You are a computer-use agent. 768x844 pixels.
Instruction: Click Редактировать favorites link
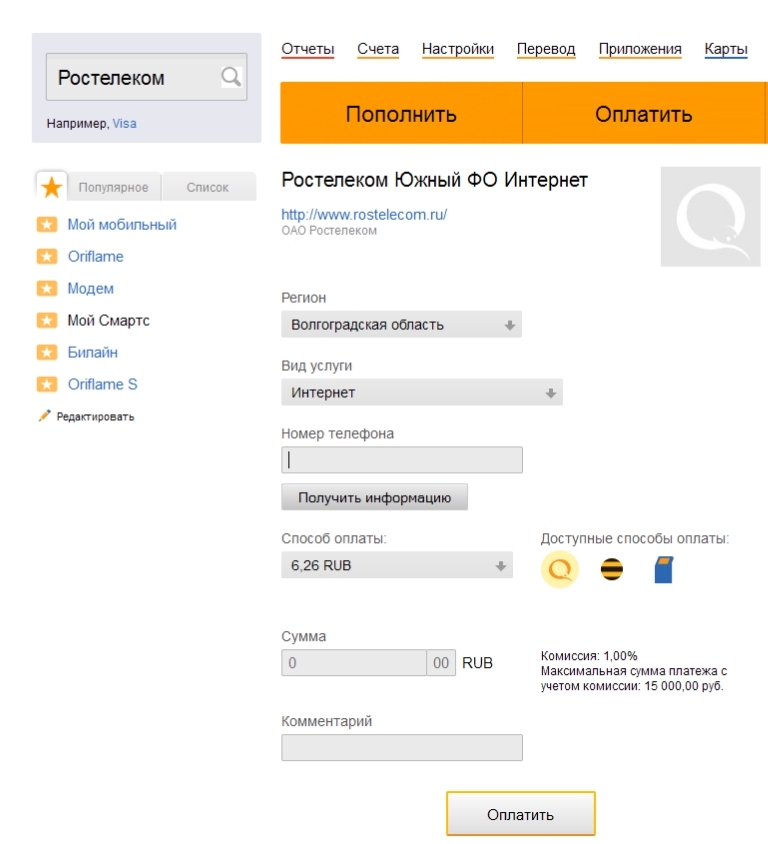[95, 417]
